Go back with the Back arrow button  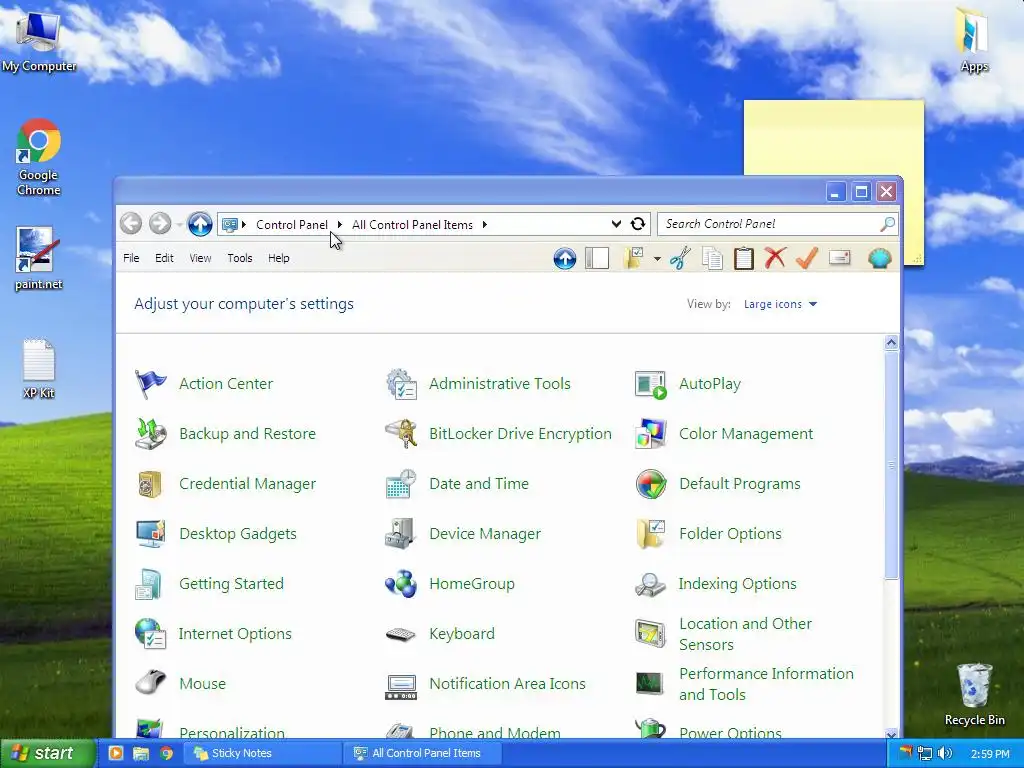coord(131,223)
